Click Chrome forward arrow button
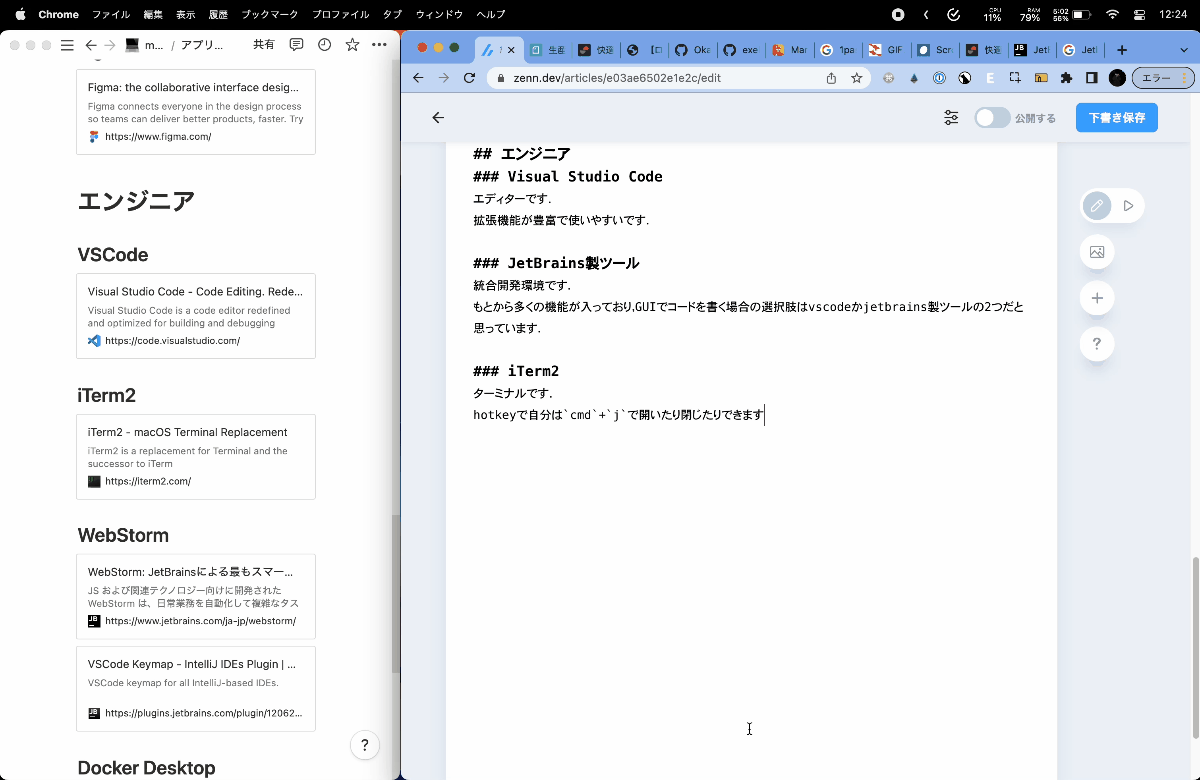Screen dimensions: 1200x780 [x=444, y=78]
